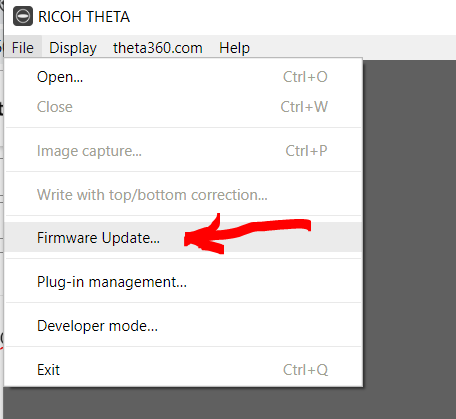Open the File menu
Image resolution: width=456 pixels, height=419 pixels.
(23, 48)
